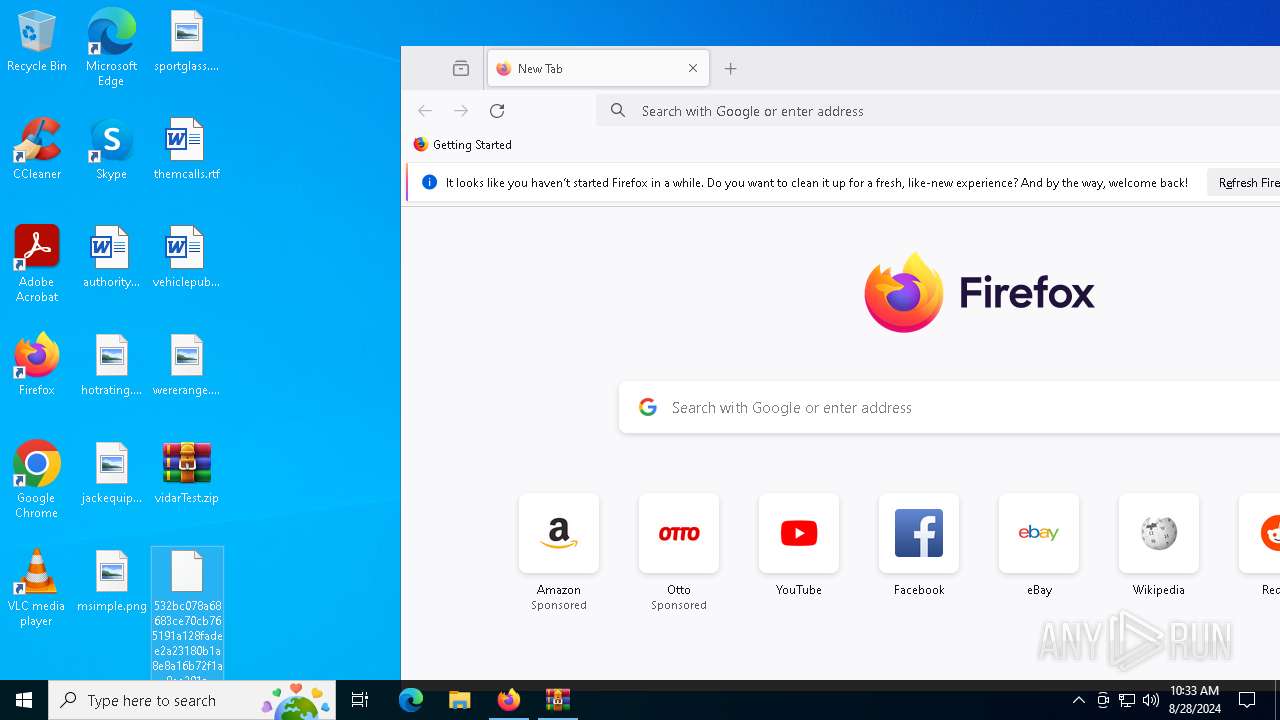This screenshot has width=1280, height=720.
Task: Show hidden system tray icons
Action: (x=1079, y=700)
